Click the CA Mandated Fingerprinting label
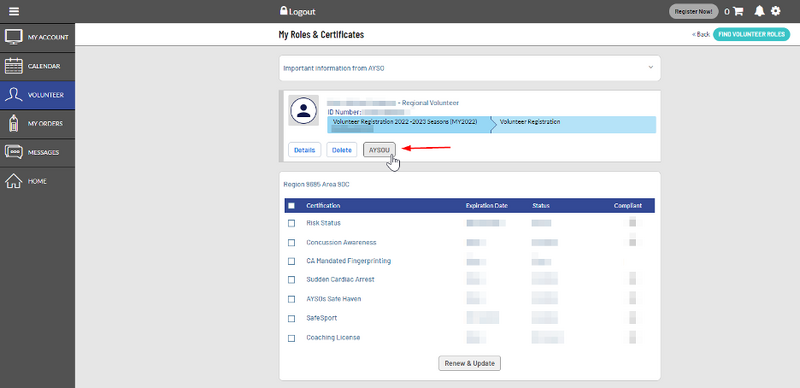This screenshot has height=388, width=800. [348, 261]
